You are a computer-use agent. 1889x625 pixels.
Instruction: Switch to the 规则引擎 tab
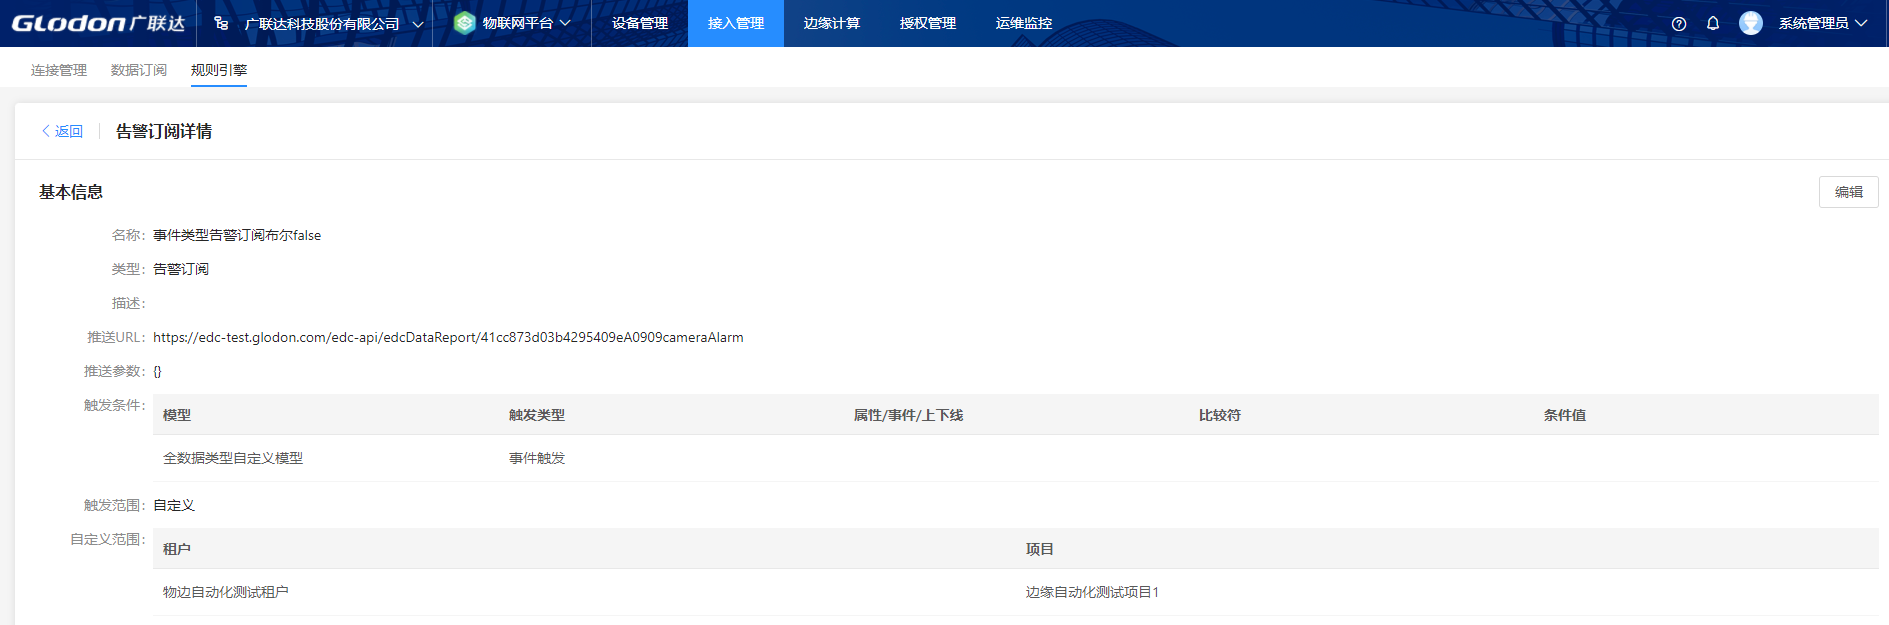[219, 70]
